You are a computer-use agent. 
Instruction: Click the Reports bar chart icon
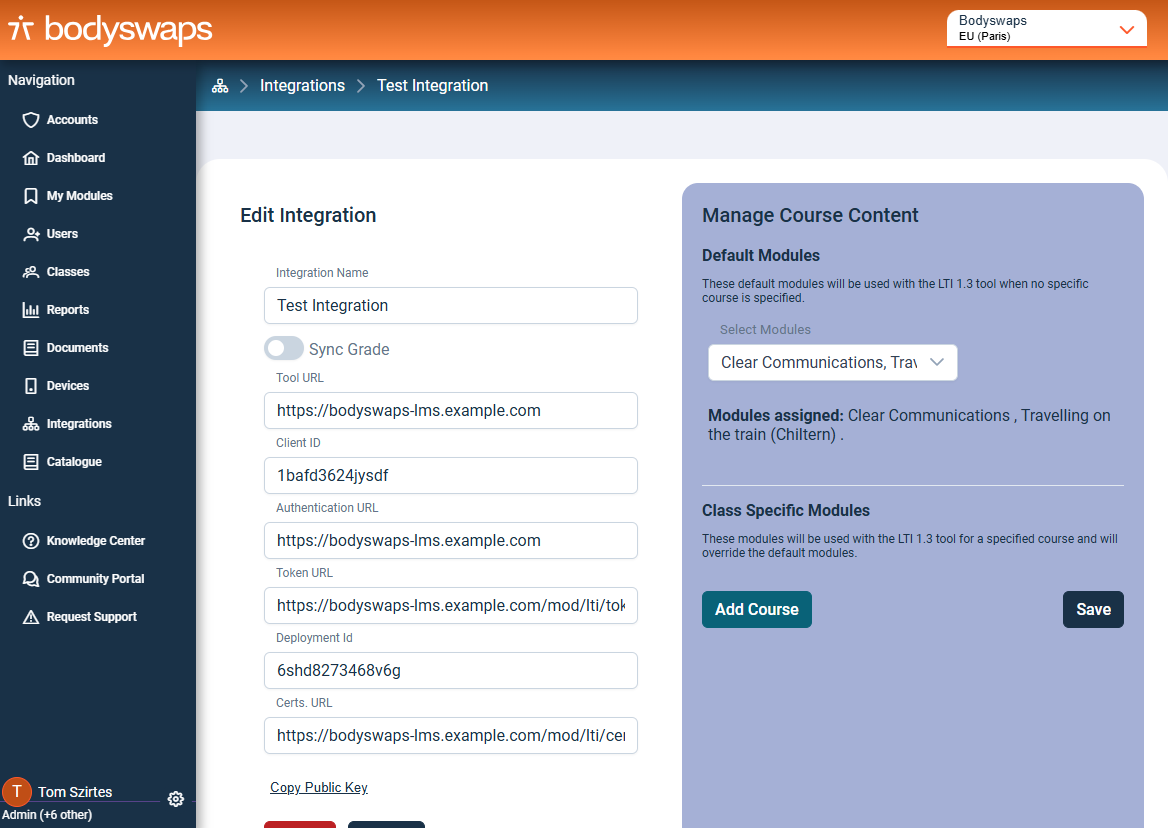(31, 310)
